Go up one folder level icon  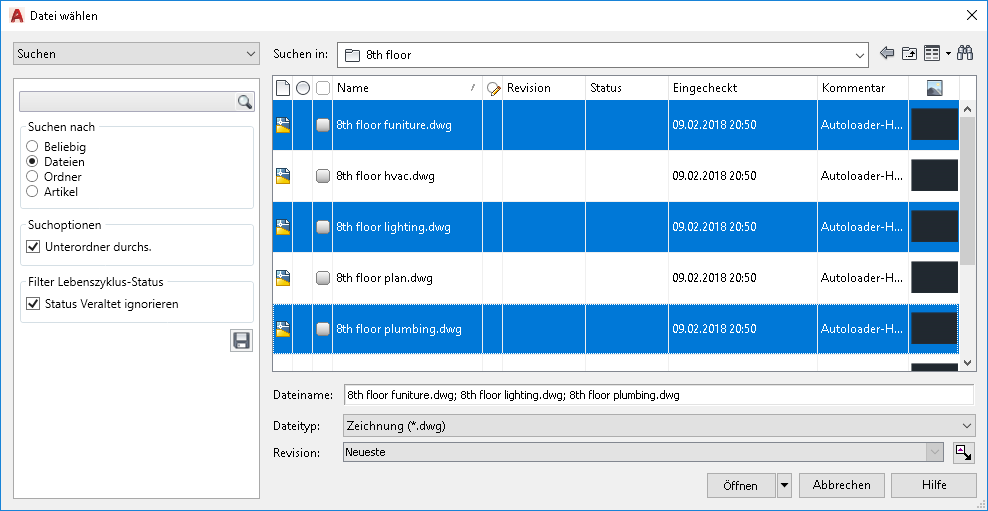pyautogui.click(x=909, y=54)
